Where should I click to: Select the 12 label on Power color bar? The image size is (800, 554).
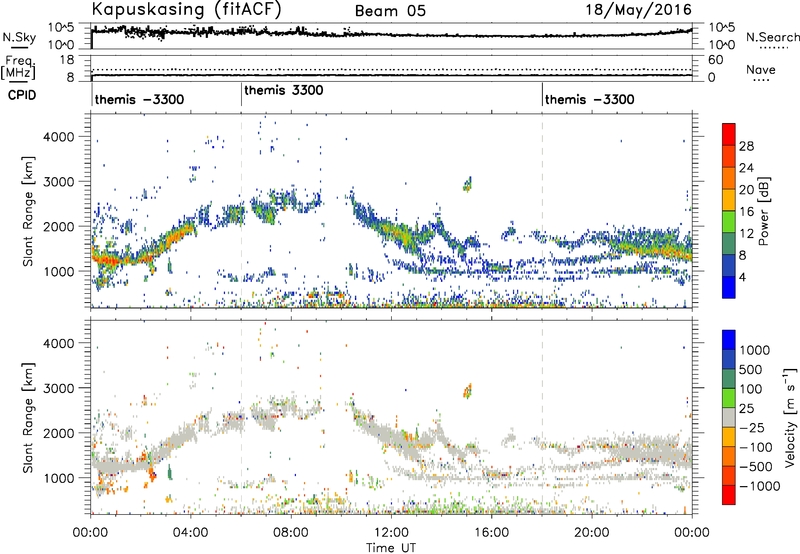(x=746, y=234)
